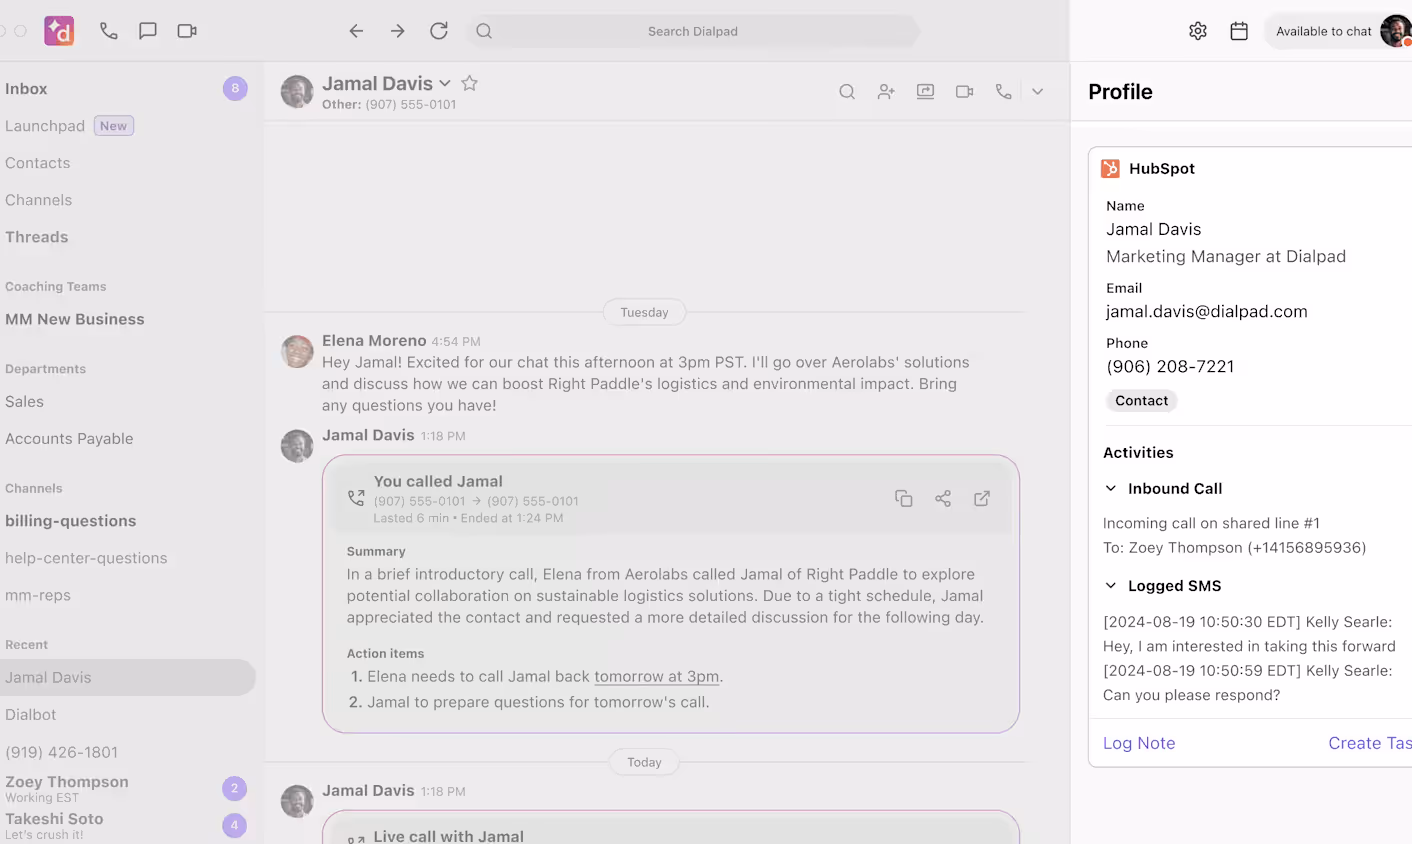Open Channels in the sidebar navigation
The image size is (1412, 844).
point(38,200)
